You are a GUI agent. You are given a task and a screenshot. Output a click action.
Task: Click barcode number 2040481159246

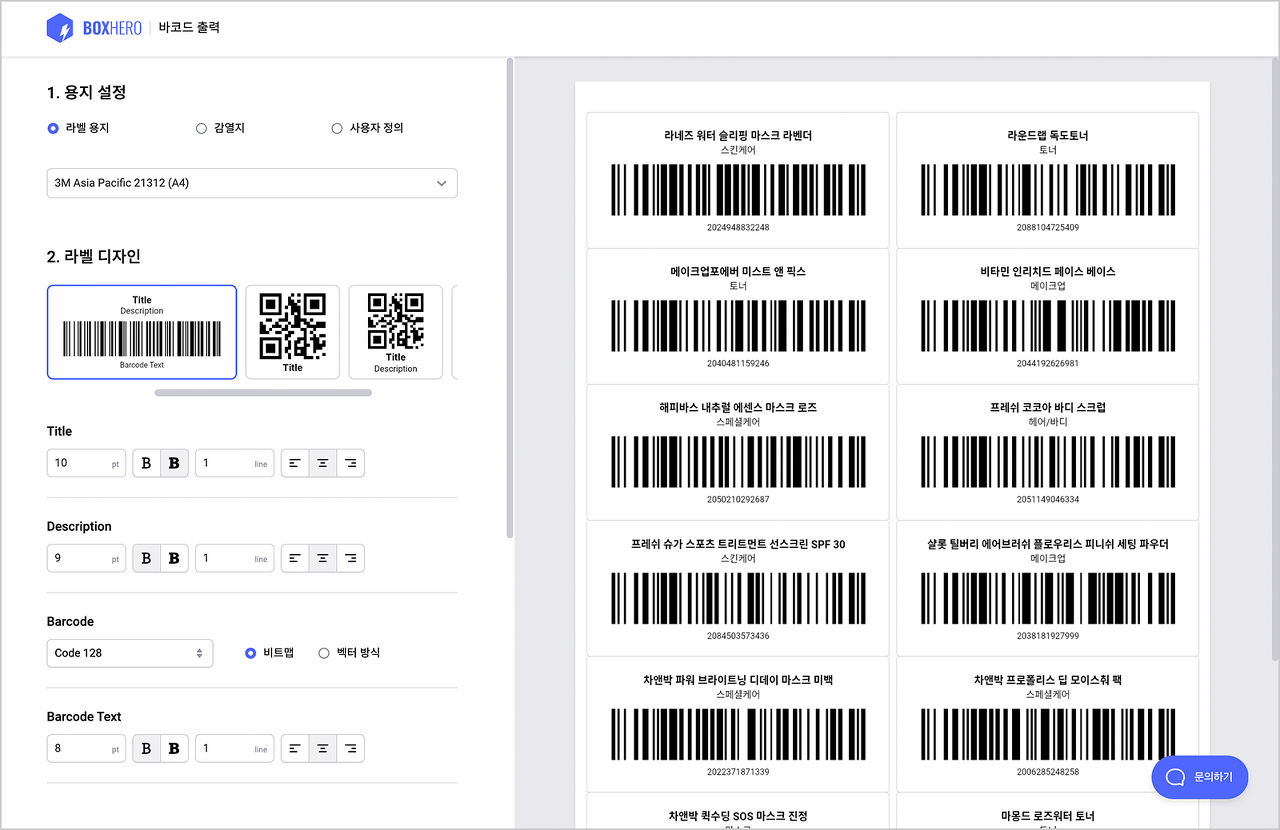point(738,363)
